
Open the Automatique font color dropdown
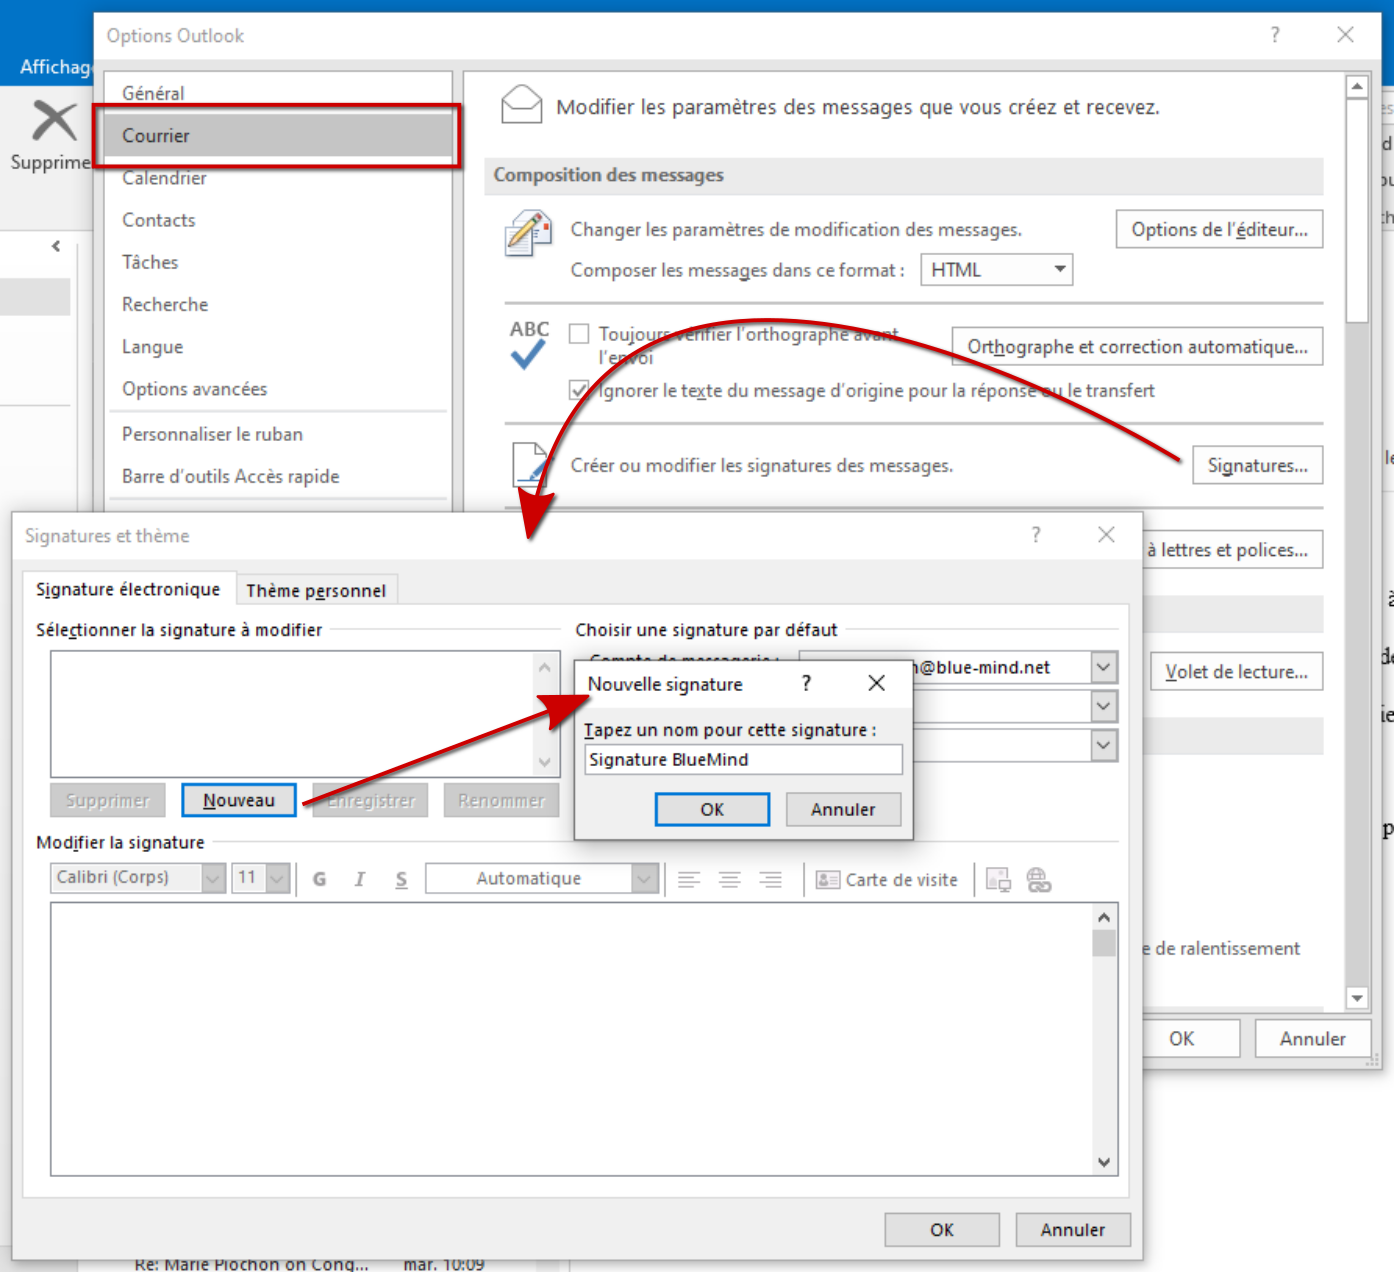[x=645, y=879]
